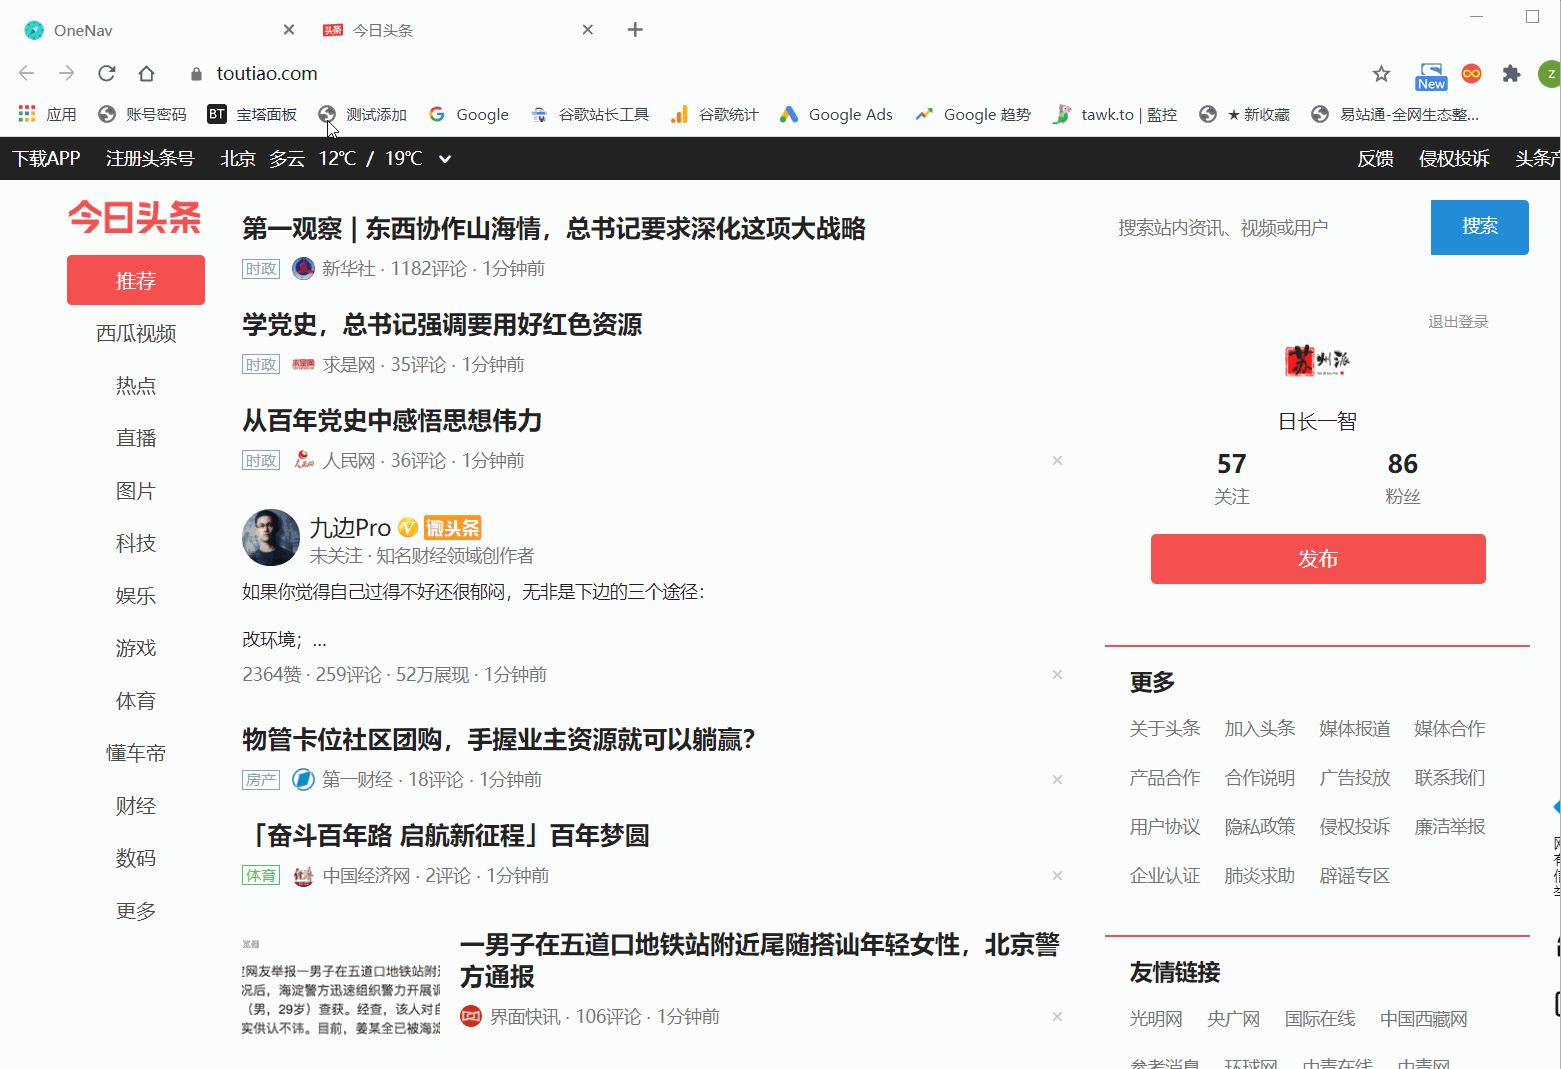
Task: Open the blue New extension icon
Action: point(1431,76)
